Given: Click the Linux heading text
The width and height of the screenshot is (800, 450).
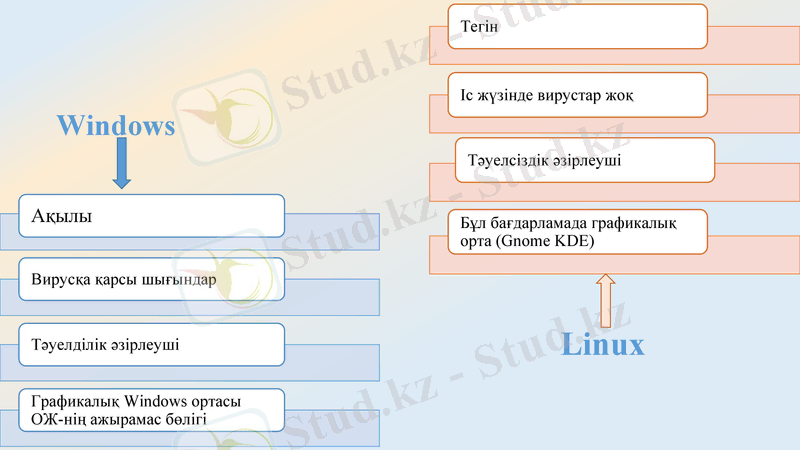Looking at the screenshot, I should [603, 344].
